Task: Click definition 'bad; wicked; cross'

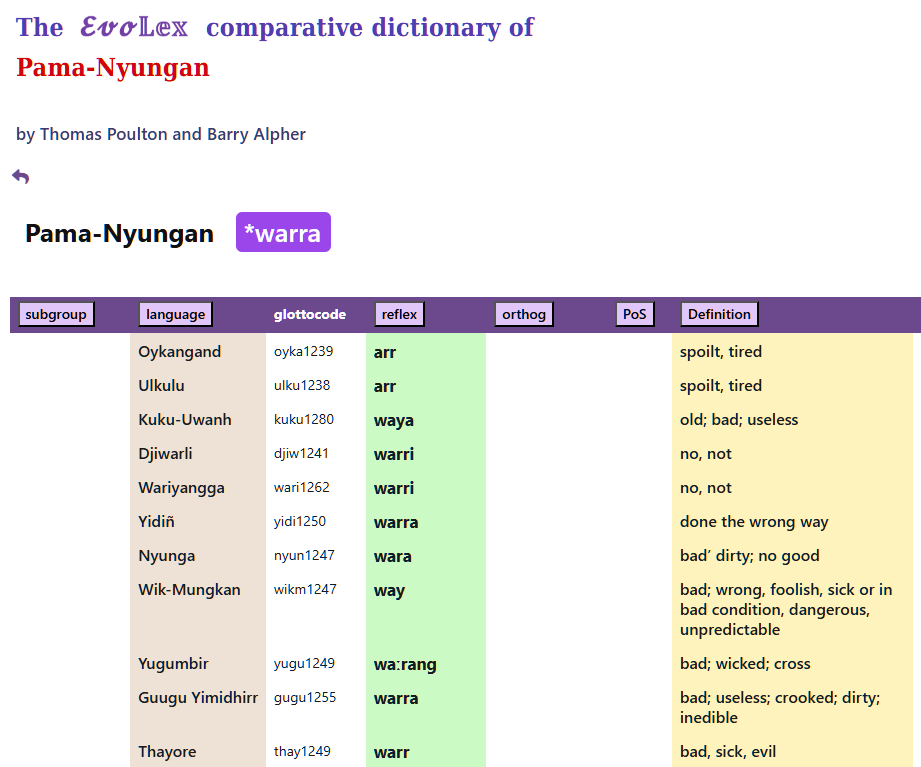Action: click(x=745, y=664)
